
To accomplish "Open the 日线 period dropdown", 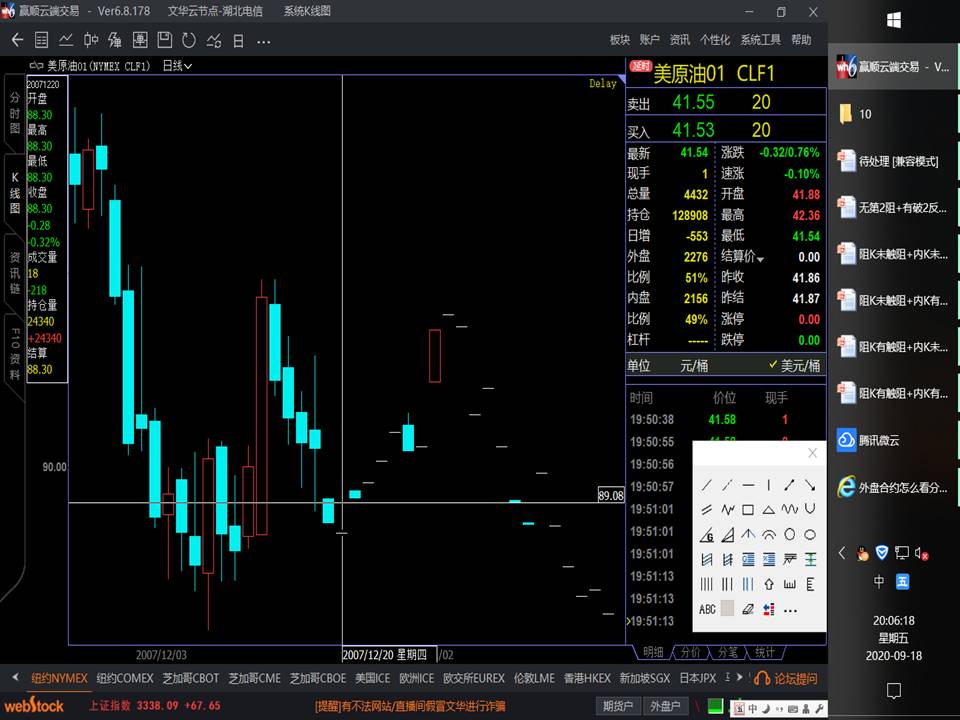I will tap(177, 66).
